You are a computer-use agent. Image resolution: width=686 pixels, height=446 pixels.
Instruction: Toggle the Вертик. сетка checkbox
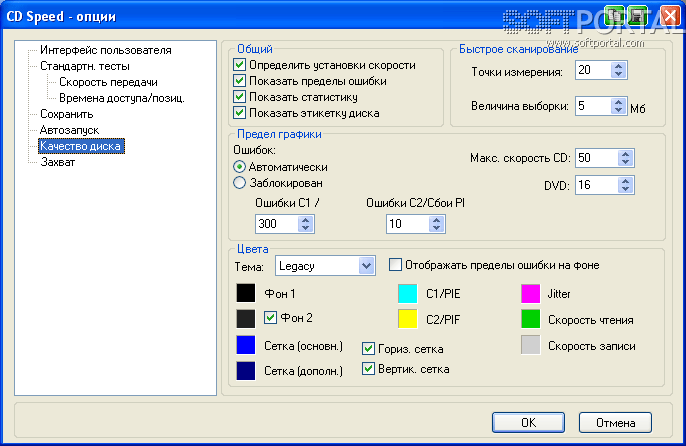[x=368, y=369]
